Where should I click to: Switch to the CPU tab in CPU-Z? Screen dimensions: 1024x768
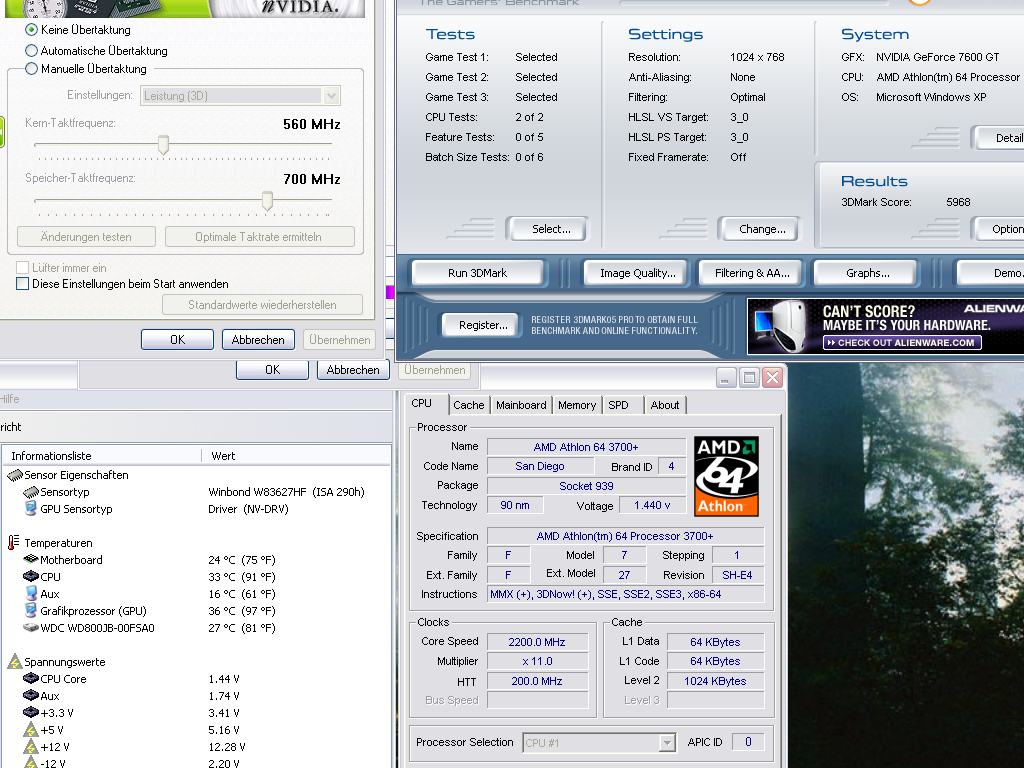click(421, 404)
